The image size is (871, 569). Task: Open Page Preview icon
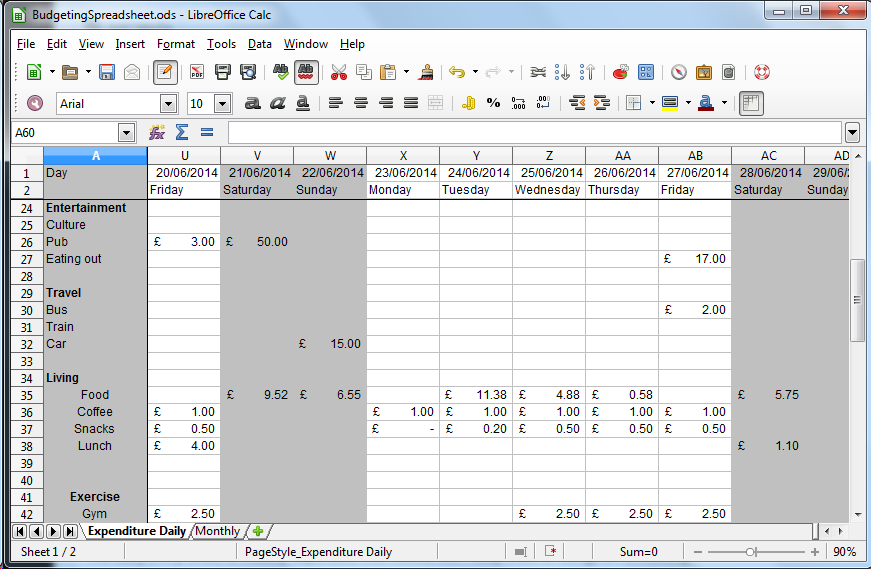click(248, 72)
